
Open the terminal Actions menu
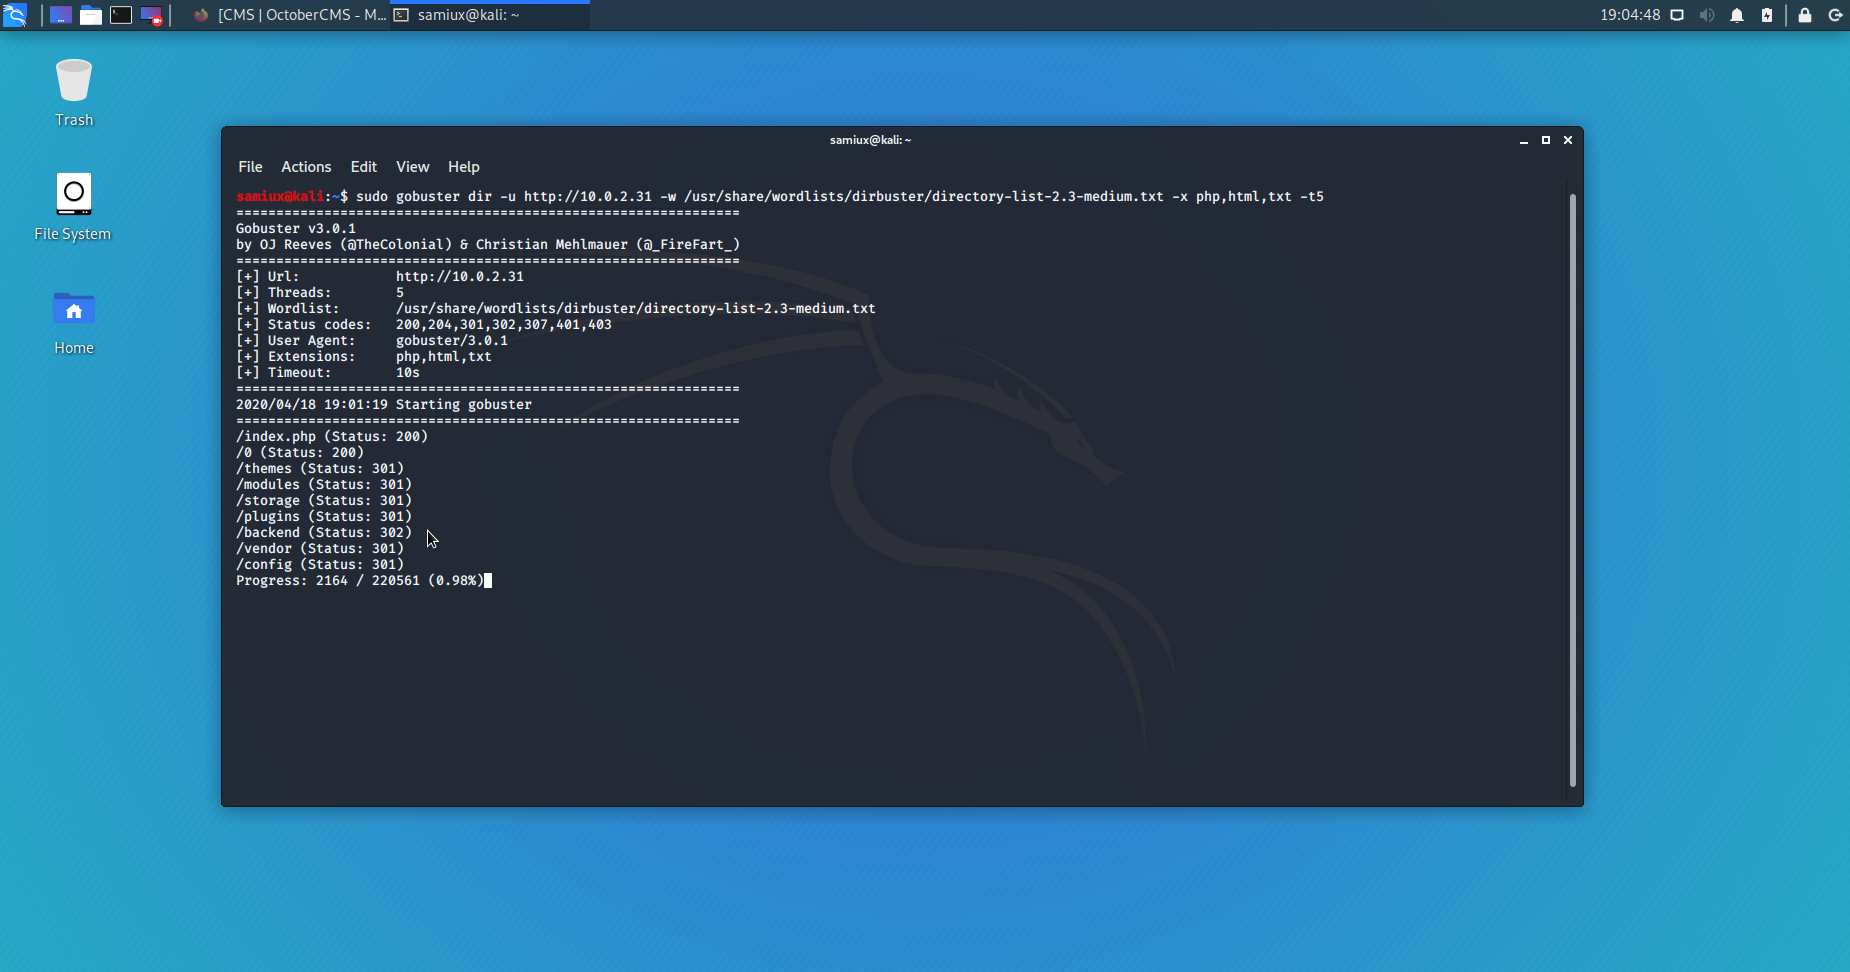point(306,167)
